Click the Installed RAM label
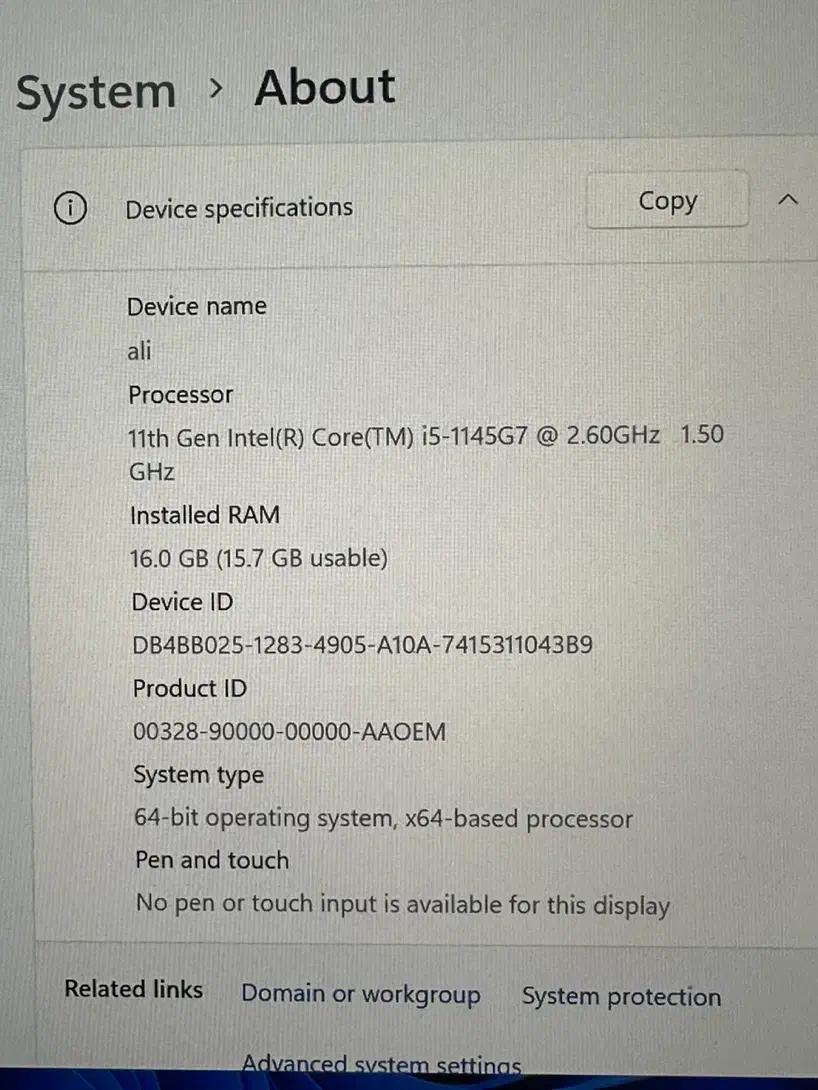The image size is (818, 1090). (x=204, y=515)
